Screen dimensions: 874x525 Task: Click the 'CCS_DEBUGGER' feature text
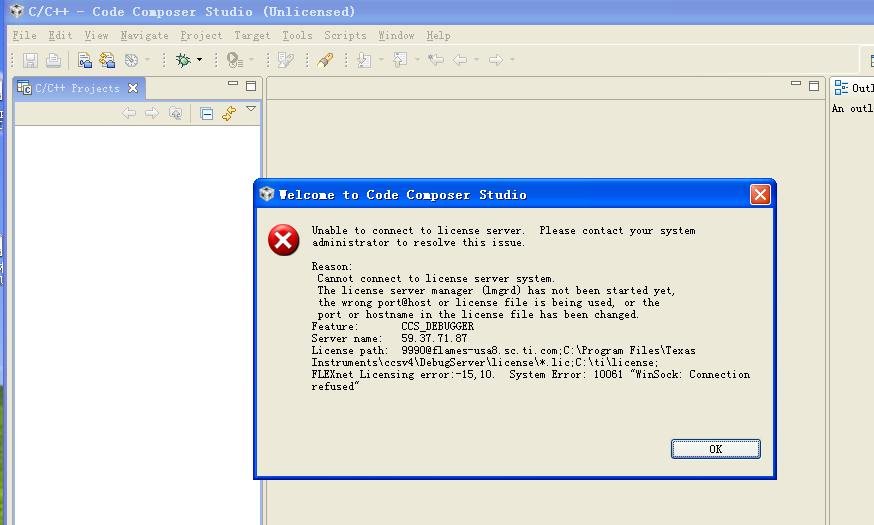tap(438, 327)
